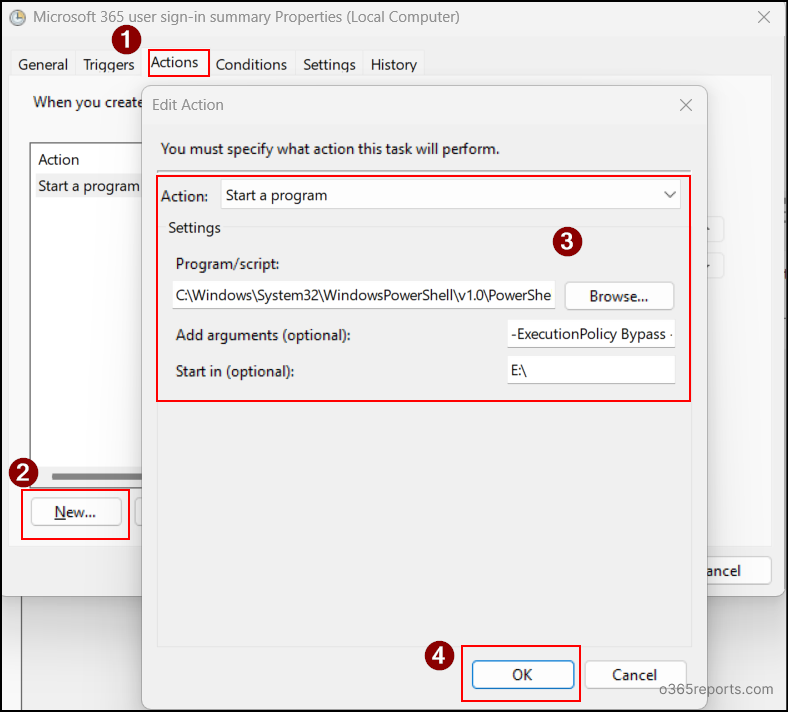Close the Edit Action dialog
788x712 pixels.
point(685,105)
